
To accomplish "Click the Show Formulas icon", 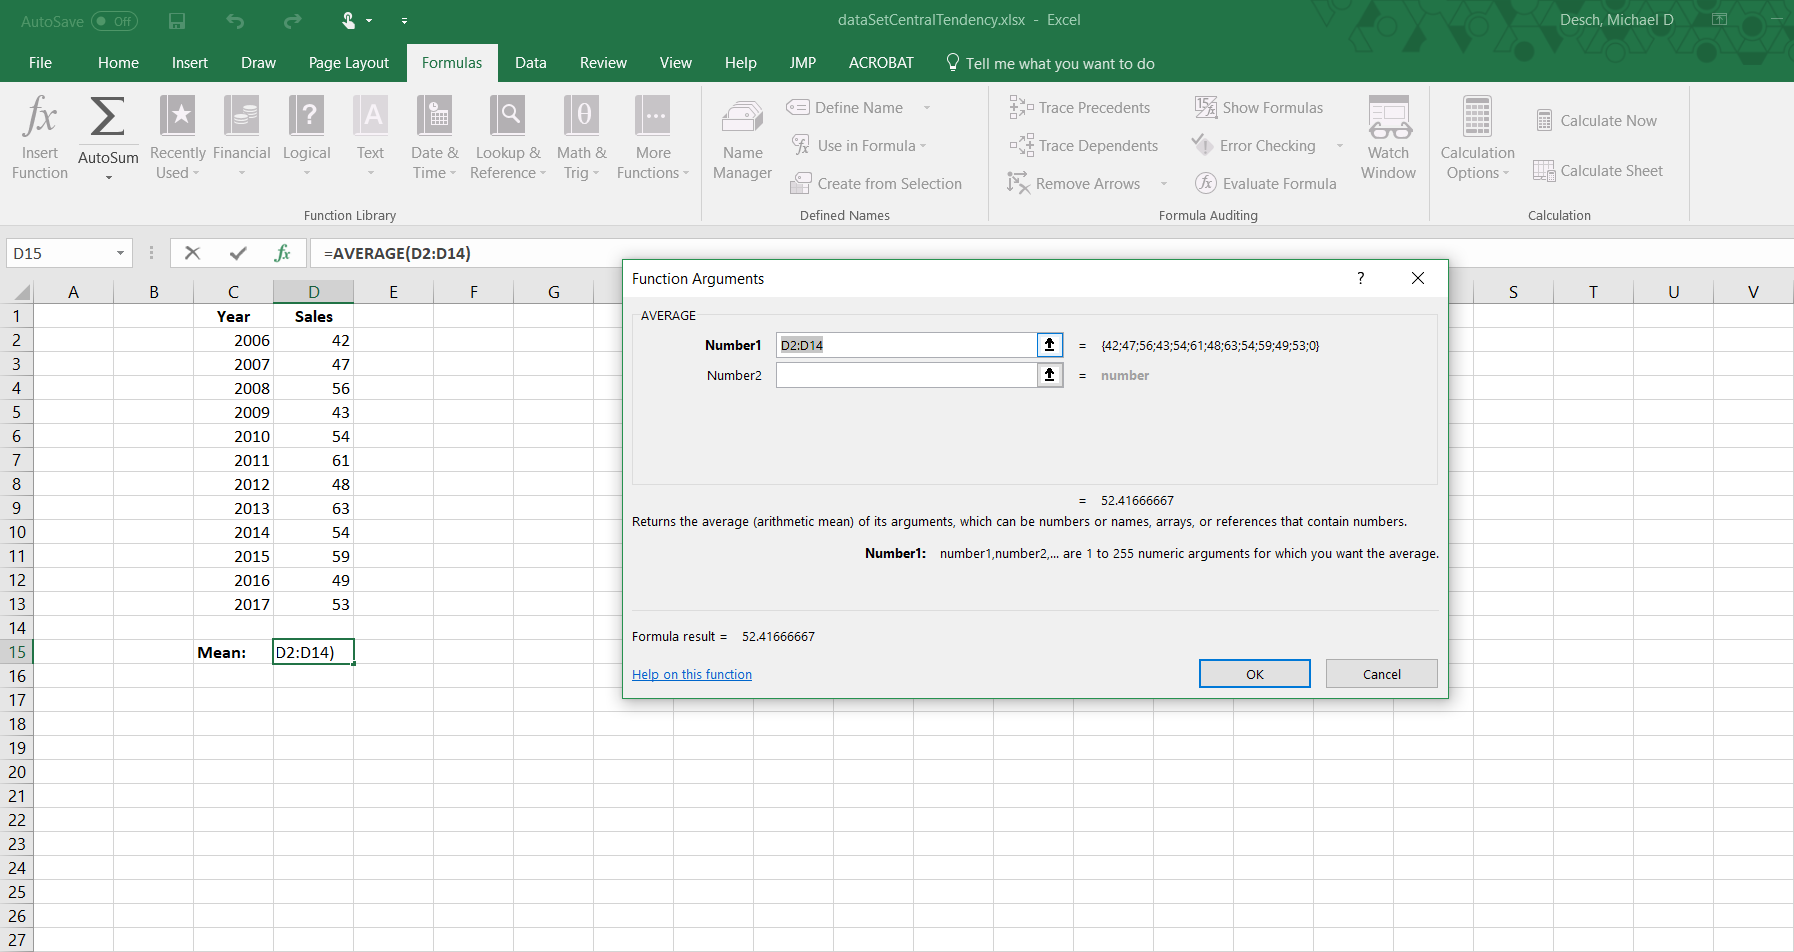I will tap(1206, 108).
